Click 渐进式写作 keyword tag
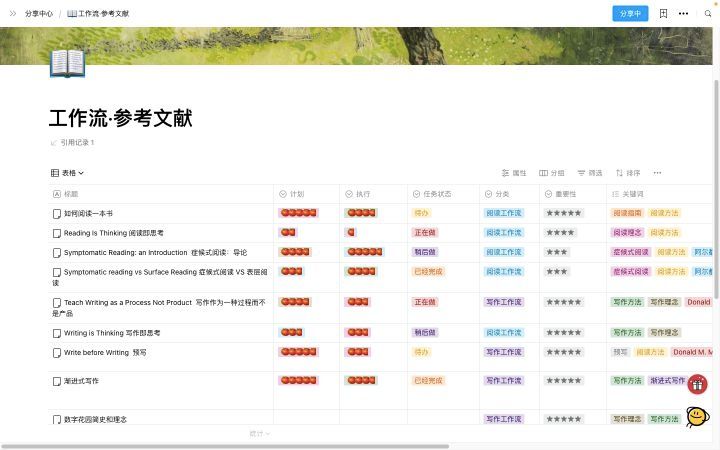Viewport: 720px width, 450px height. [x=667, y=381]
